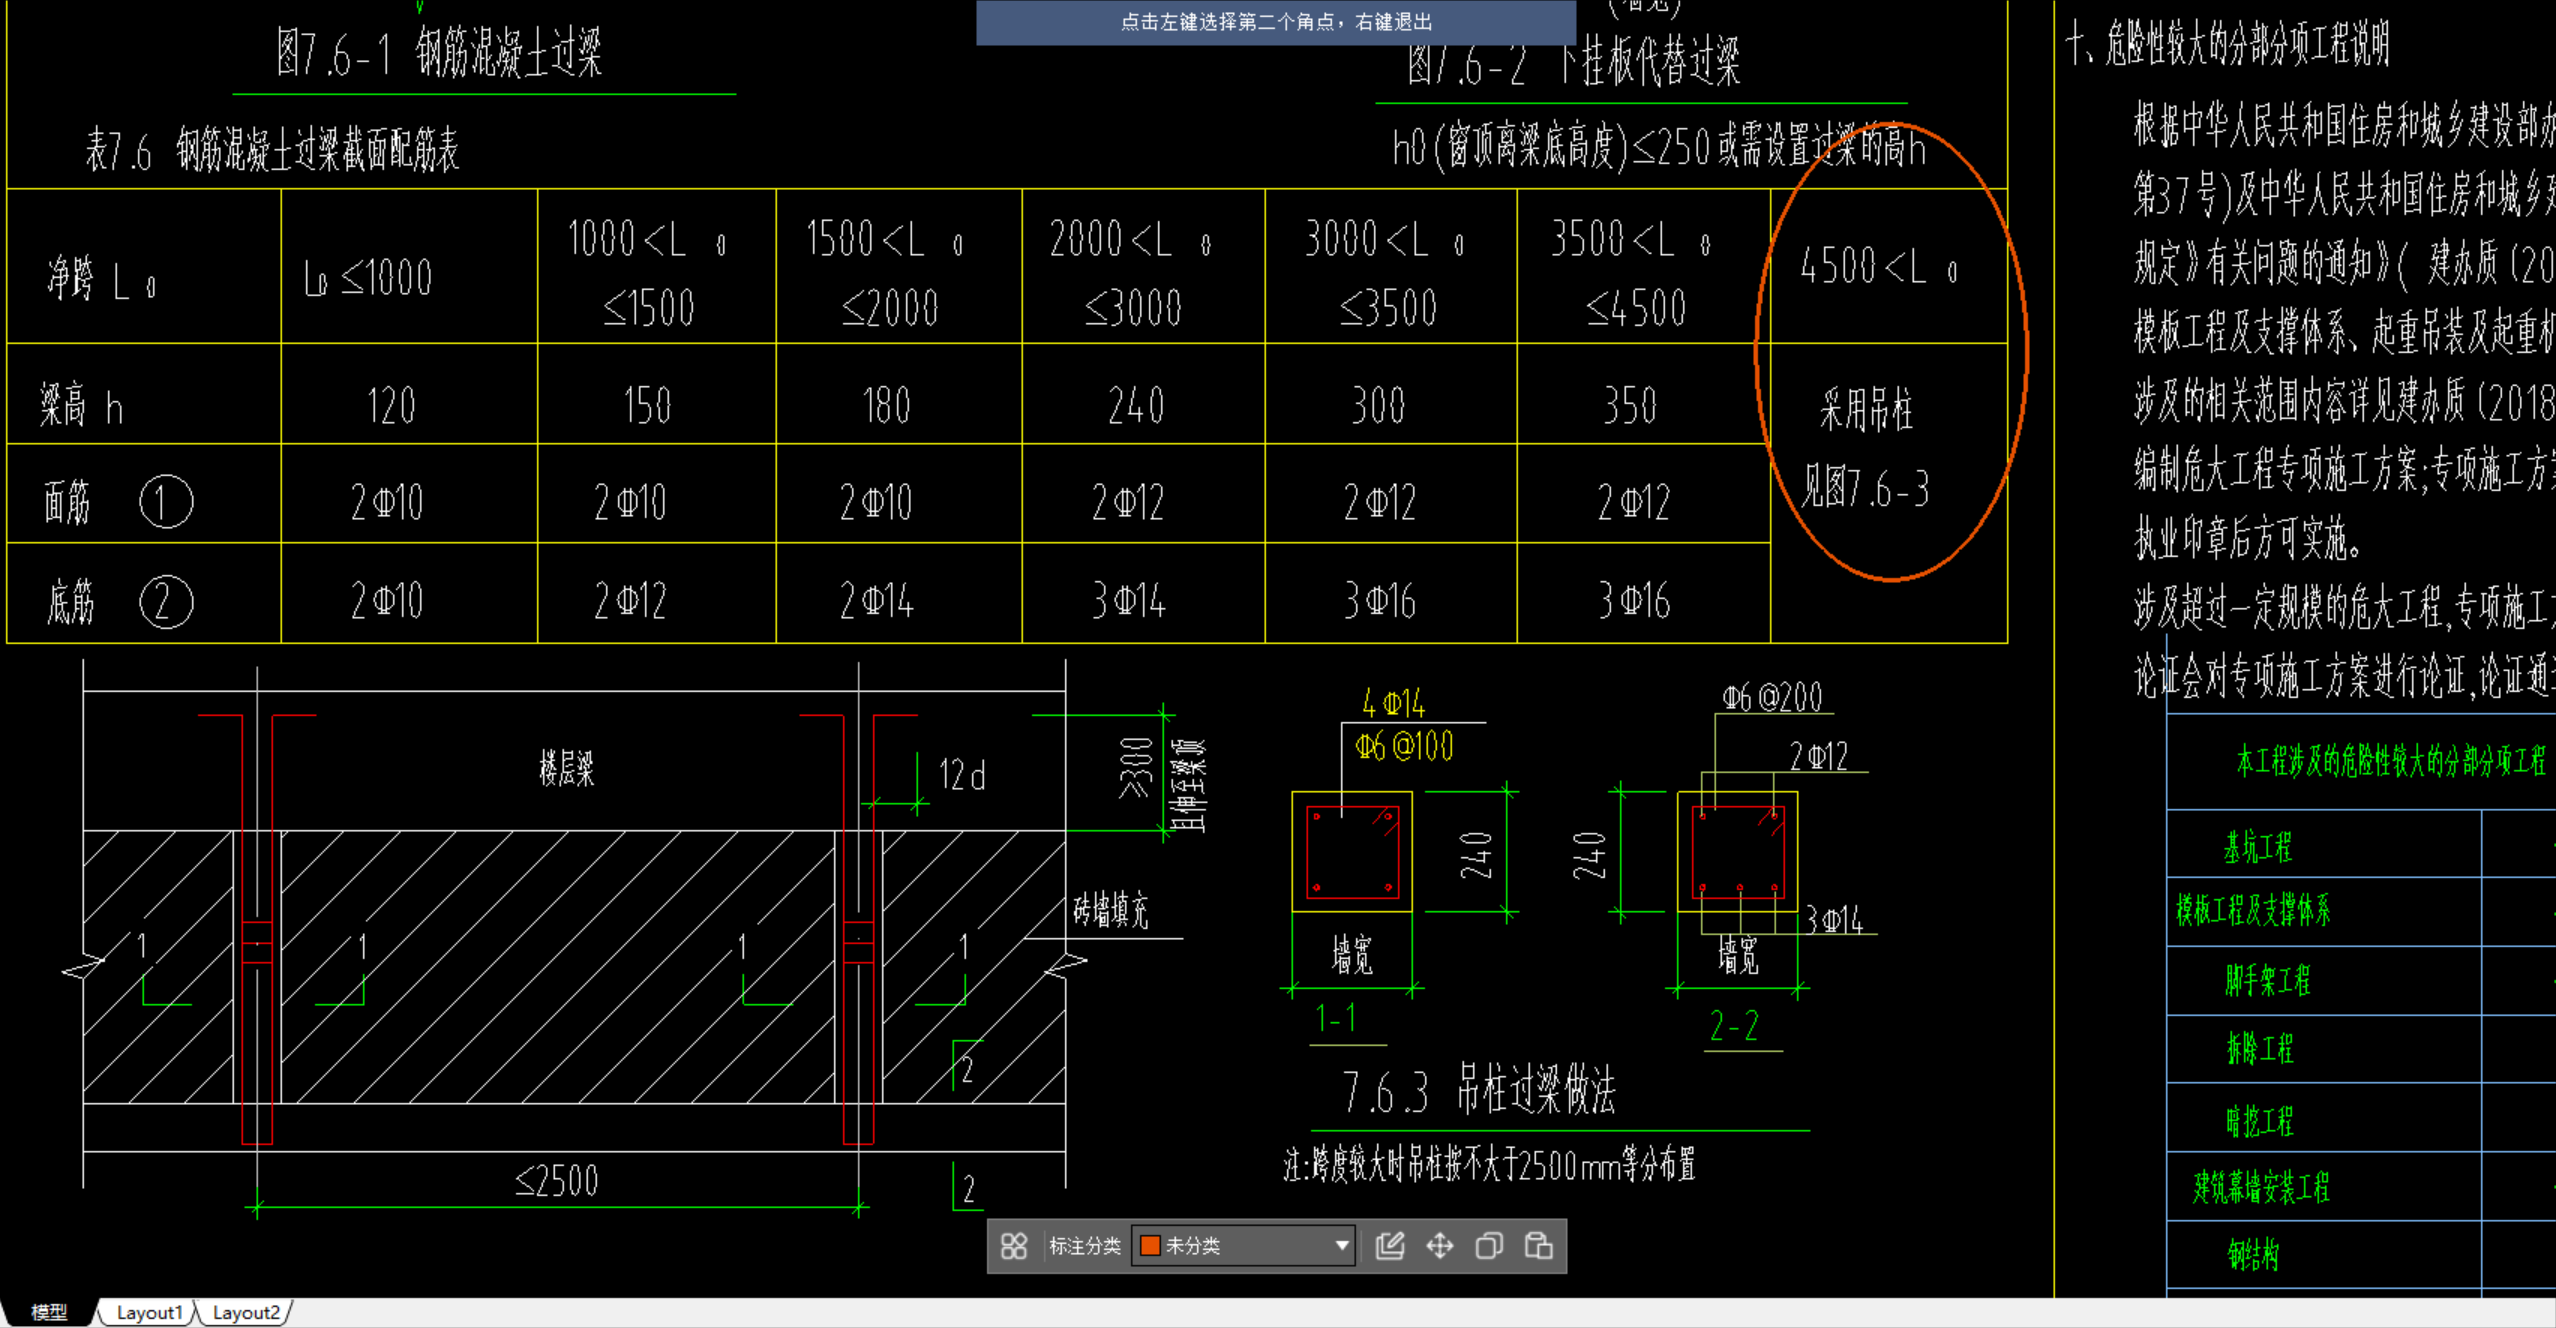Click the blue hint banner at top
The height and width of the screenshot is (1328, 2556).
tap(1275, 22)
